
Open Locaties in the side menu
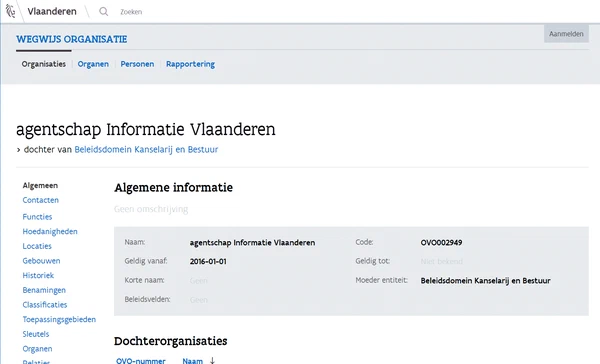[37, 246]
